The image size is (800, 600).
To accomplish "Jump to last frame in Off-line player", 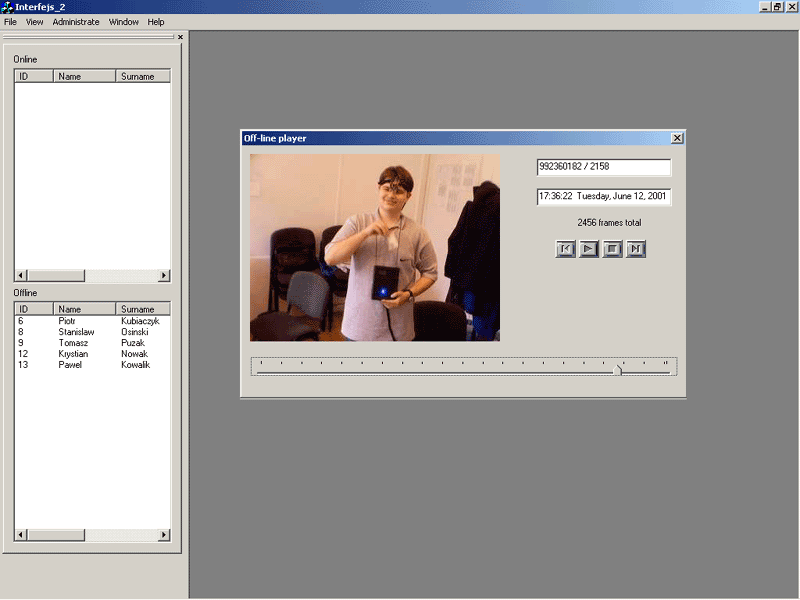I will (x=636, y=249).
